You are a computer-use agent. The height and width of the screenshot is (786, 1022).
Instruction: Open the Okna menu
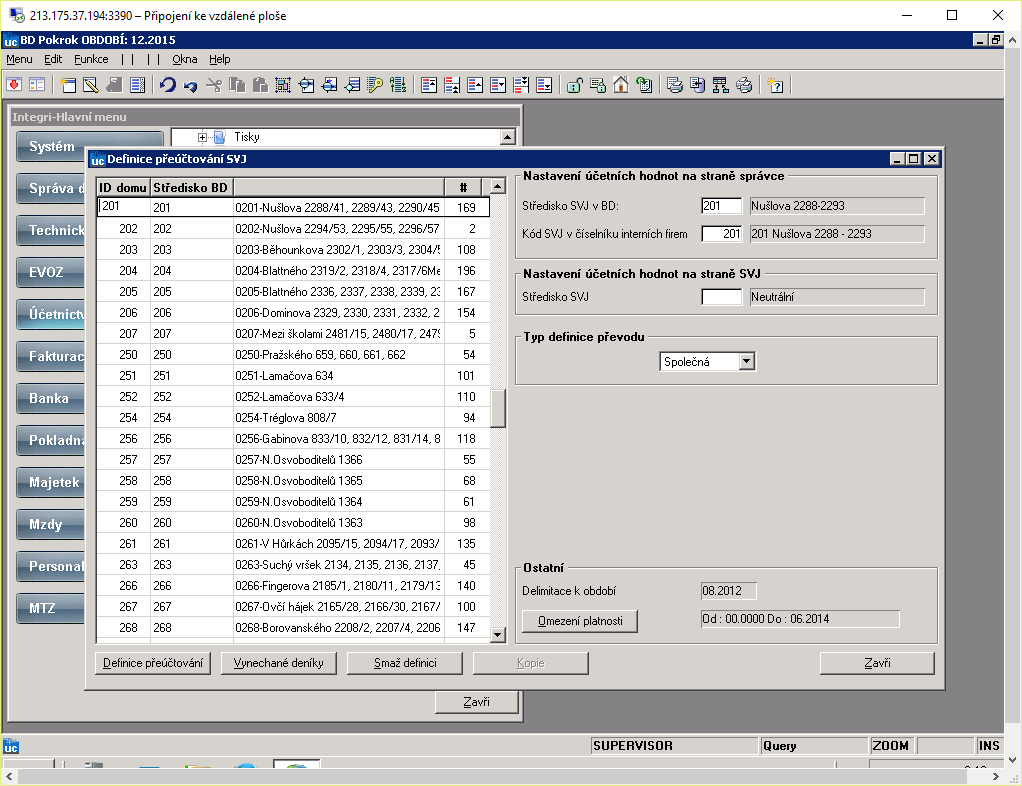184,59
